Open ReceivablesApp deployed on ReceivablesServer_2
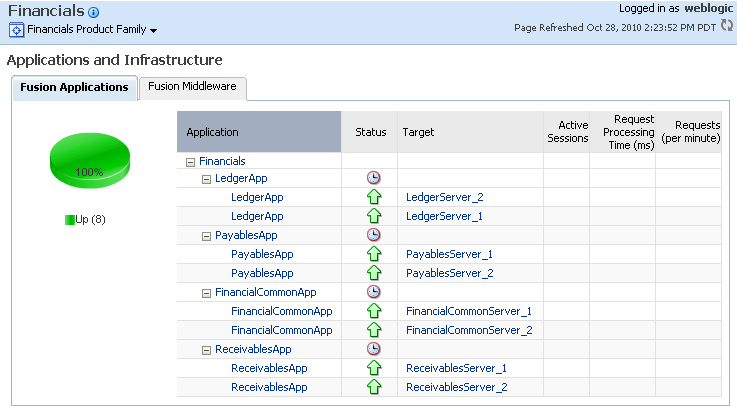 [x=269, y=387]
